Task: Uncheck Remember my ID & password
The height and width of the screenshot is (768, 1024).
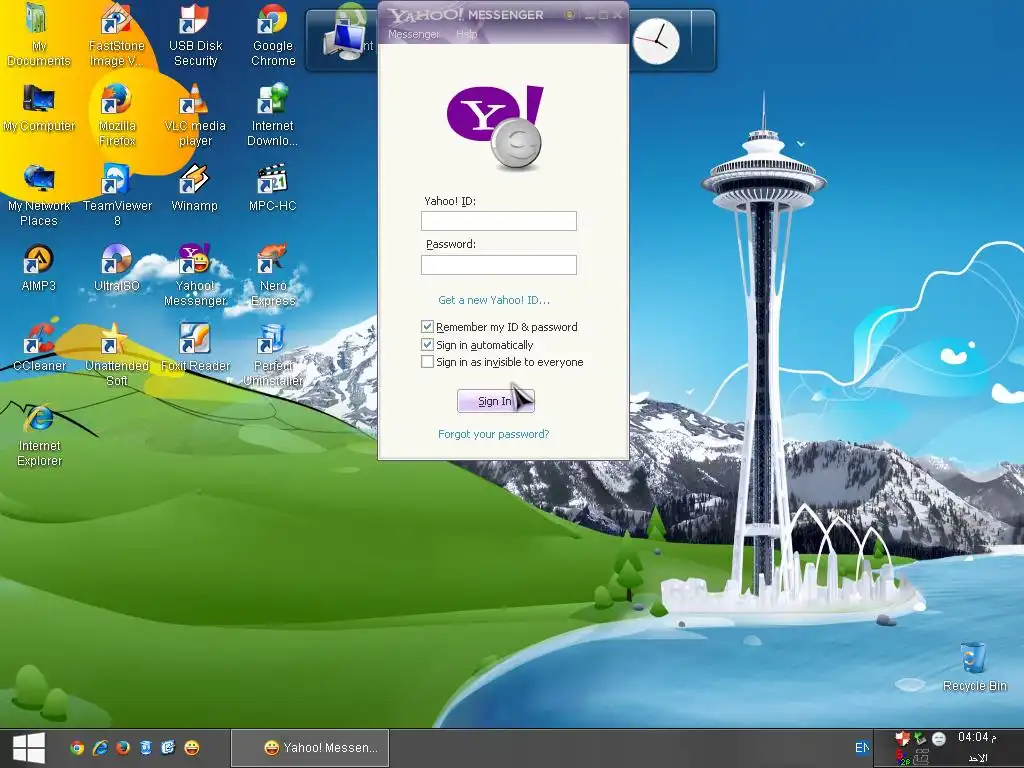Action: click(x=427, y=327)
